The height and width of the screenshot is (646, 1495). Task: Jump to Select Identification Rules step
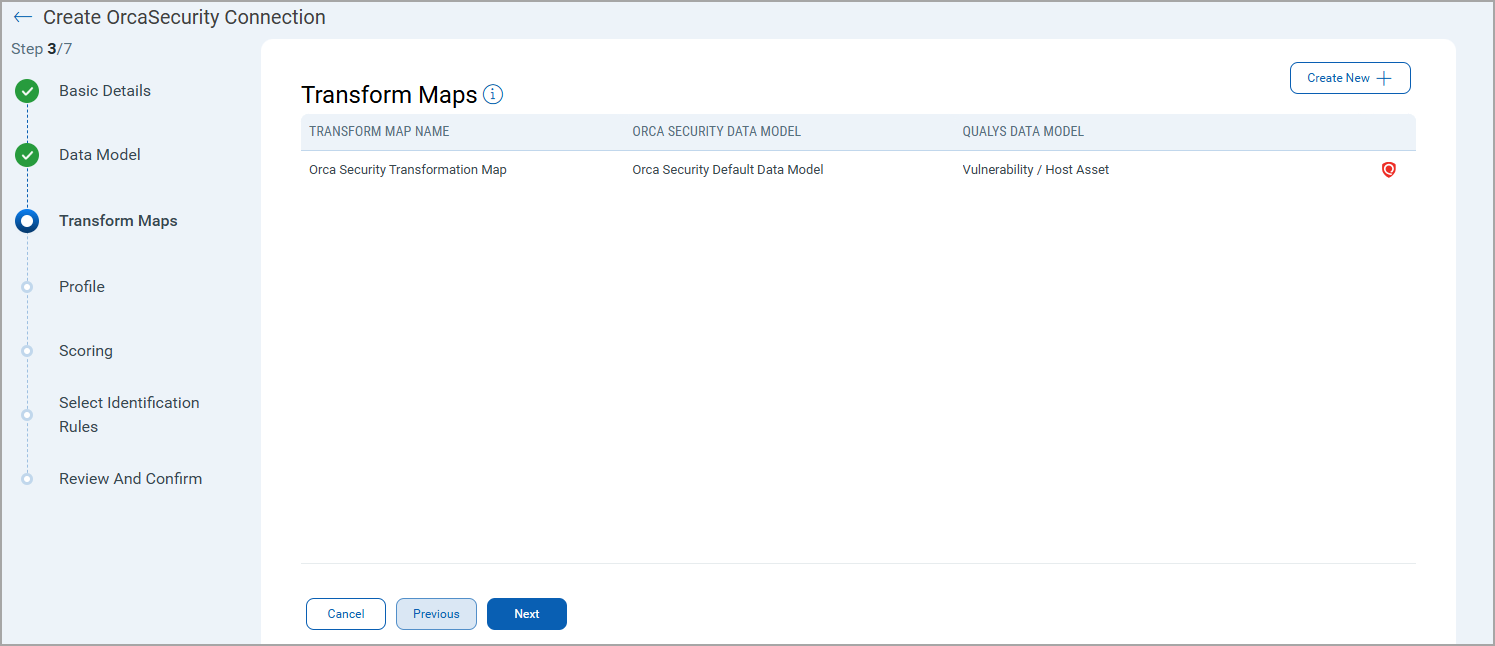128,414
